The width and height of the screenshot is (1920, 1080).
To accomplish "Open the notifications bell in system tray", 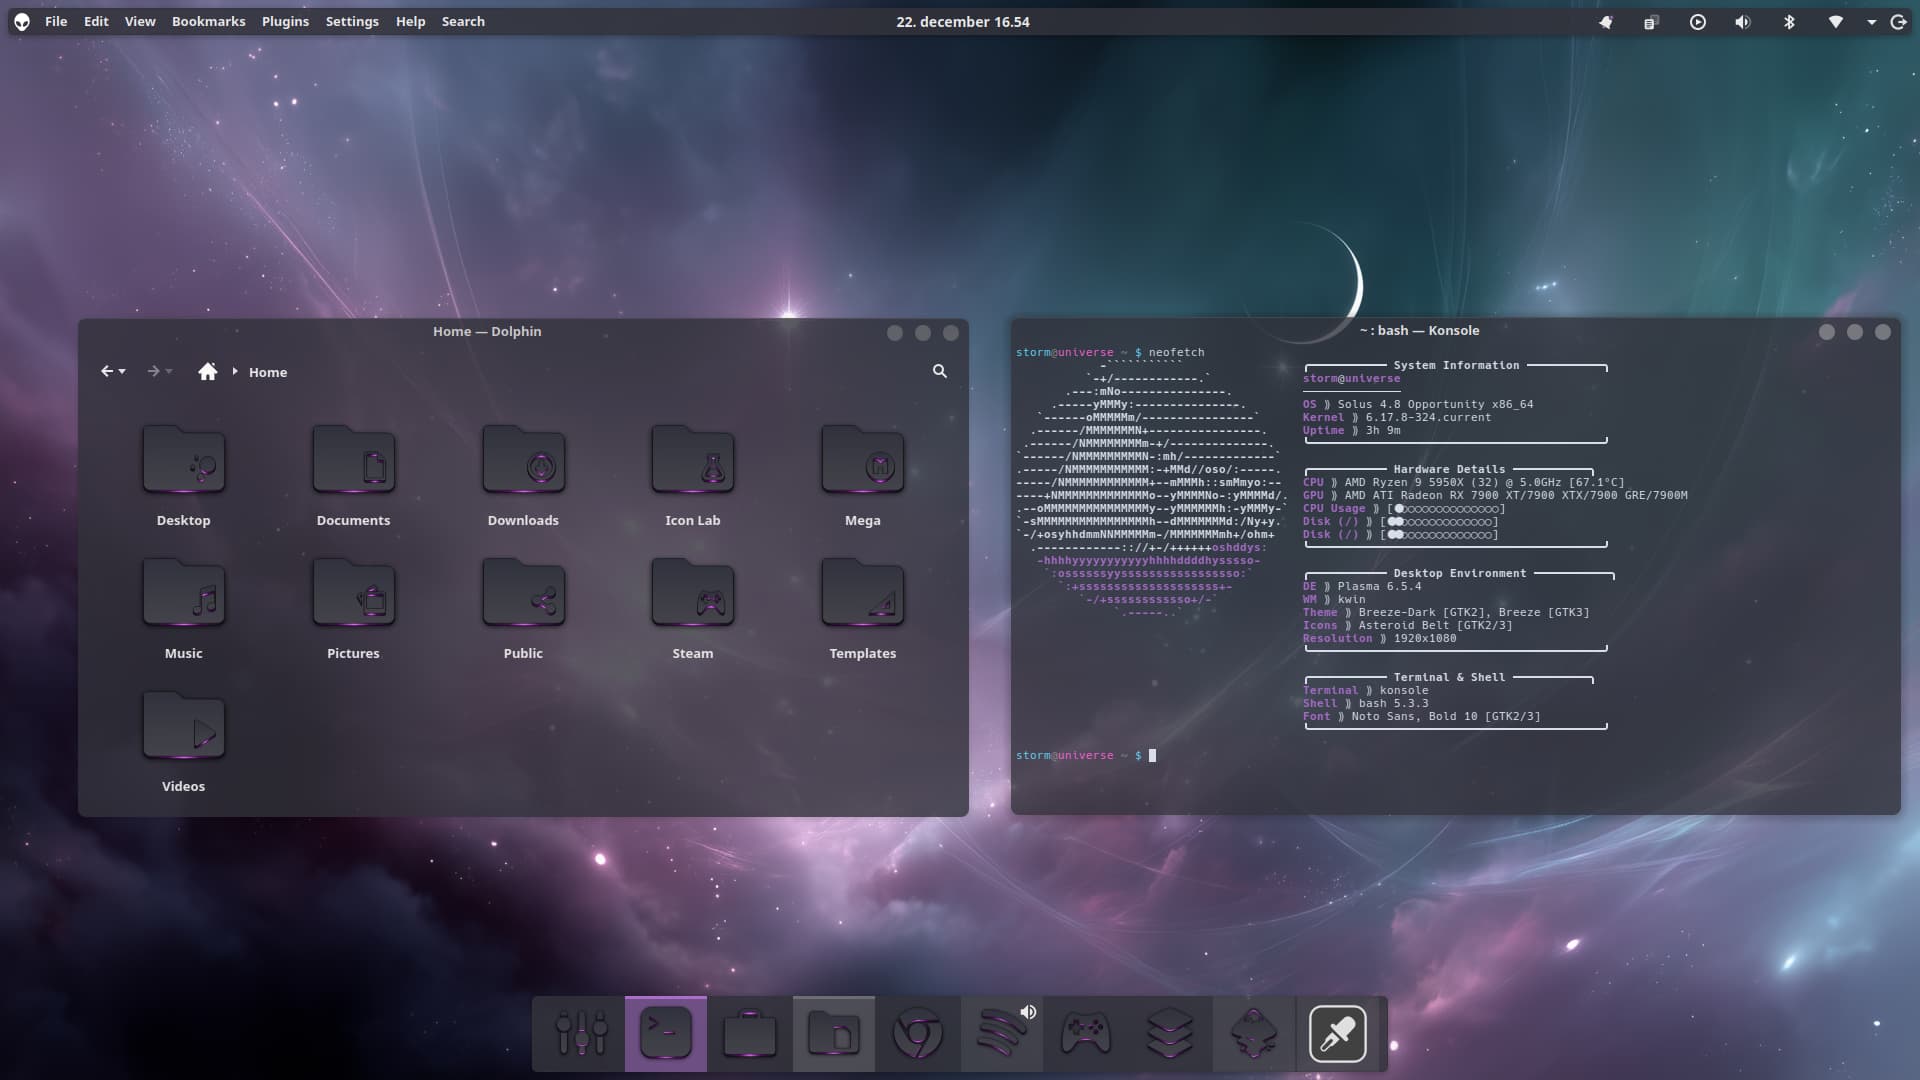I will (x=1606, y=22).
